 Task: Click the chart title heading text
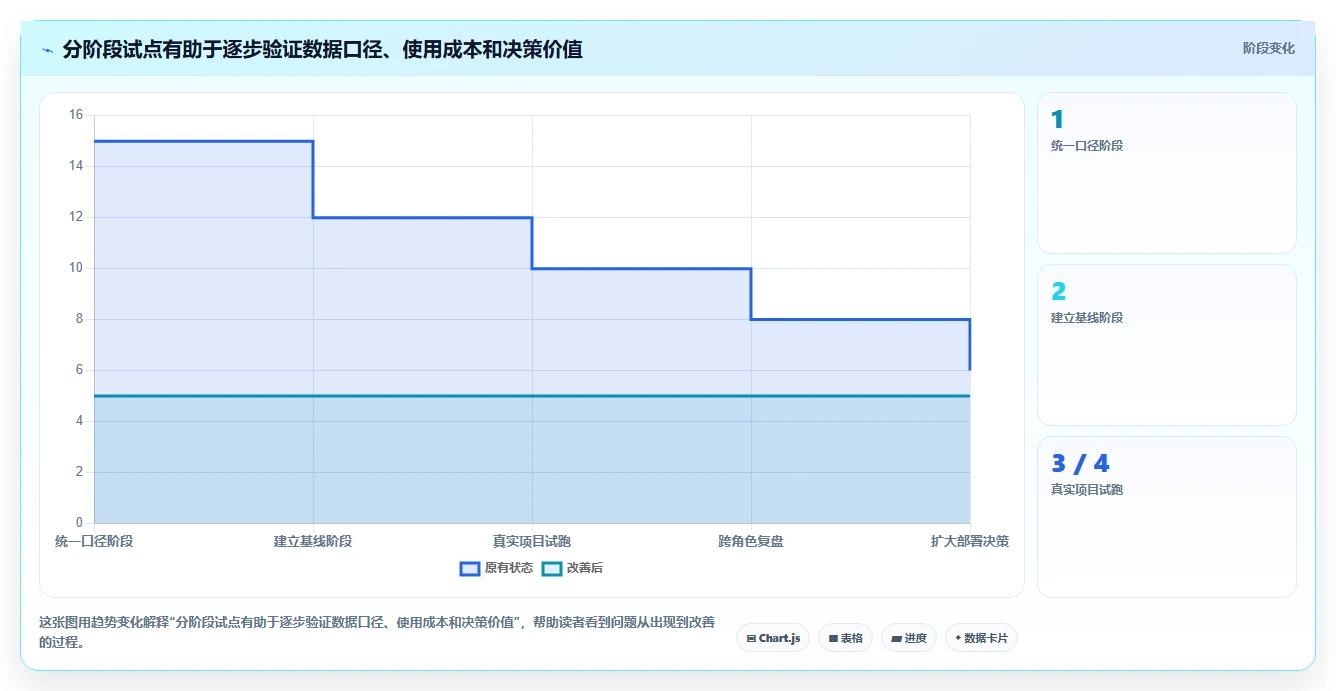tap(322, 49)
